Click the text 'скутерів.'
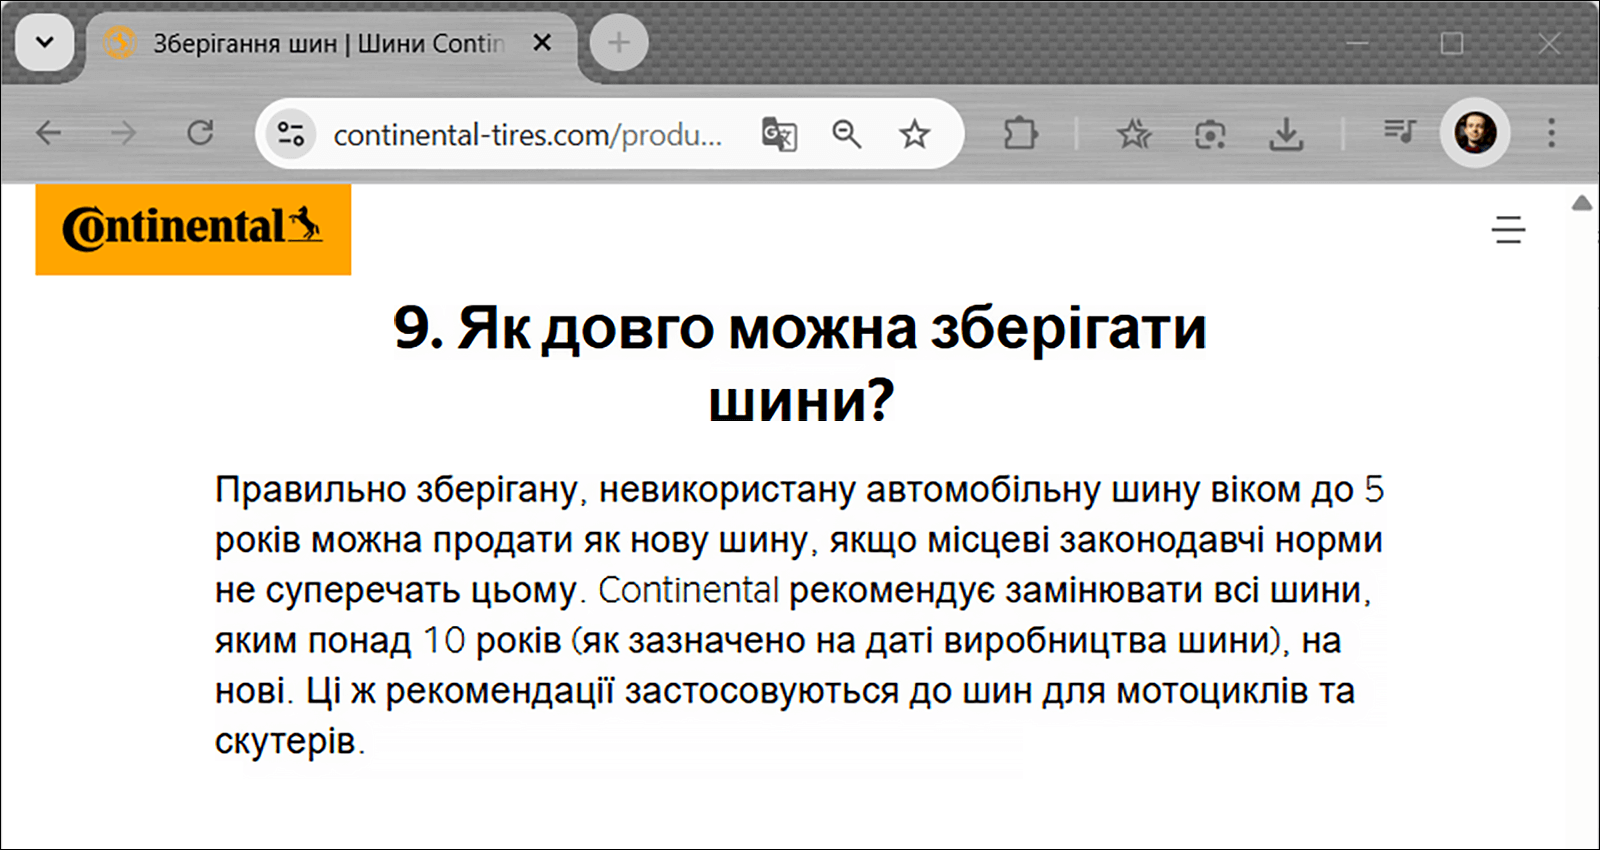This screenshot has height=850, width=1600. pyautogui.click(x=290, y=741)
